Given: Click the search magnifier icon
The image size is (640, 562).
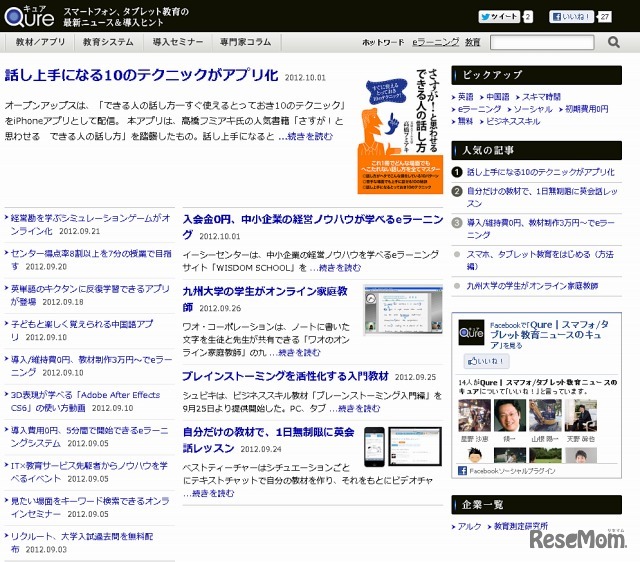Looking at the screenshot, I should 613,42.
